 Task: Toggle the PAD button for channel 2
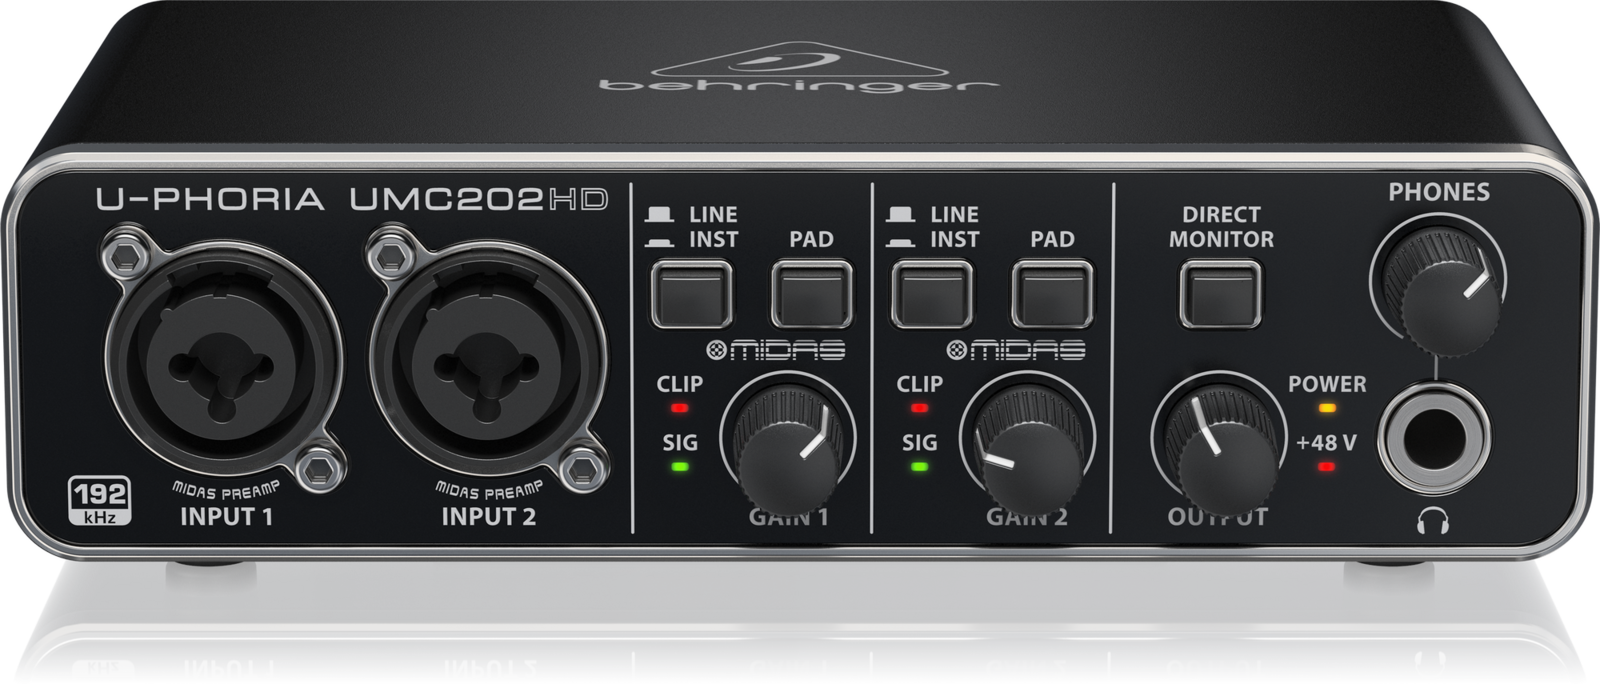[x=1052, y=294]
